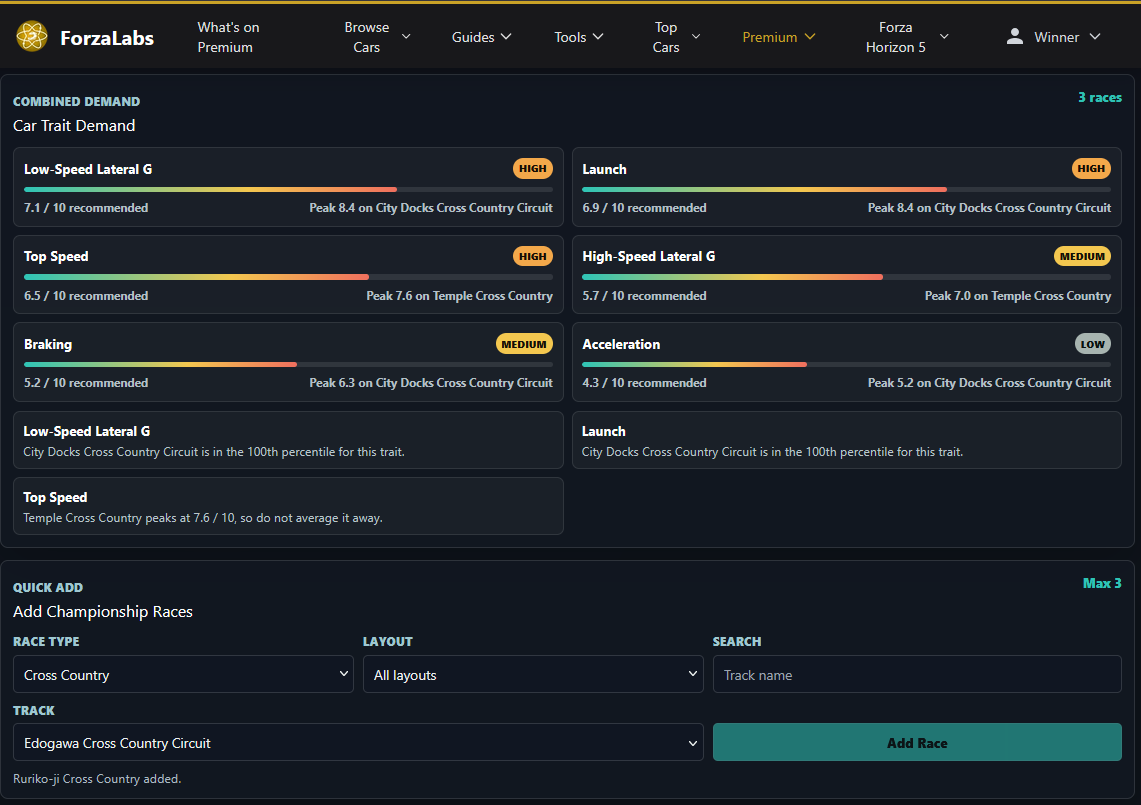Screen dimensions: 1141x805
Task: Expand the Tools menu
Action: (x=579, y=37)
